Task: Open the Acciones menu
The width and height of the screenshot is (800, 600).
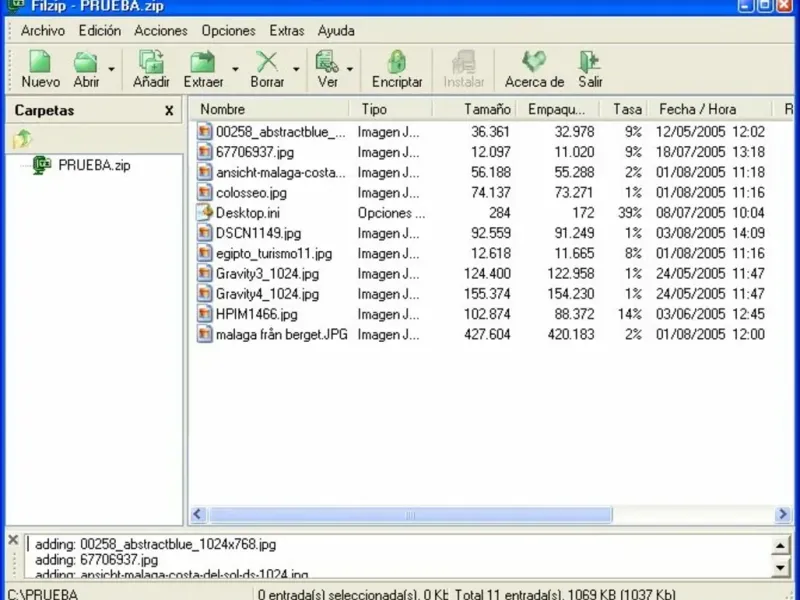Action: click(161, 31)
